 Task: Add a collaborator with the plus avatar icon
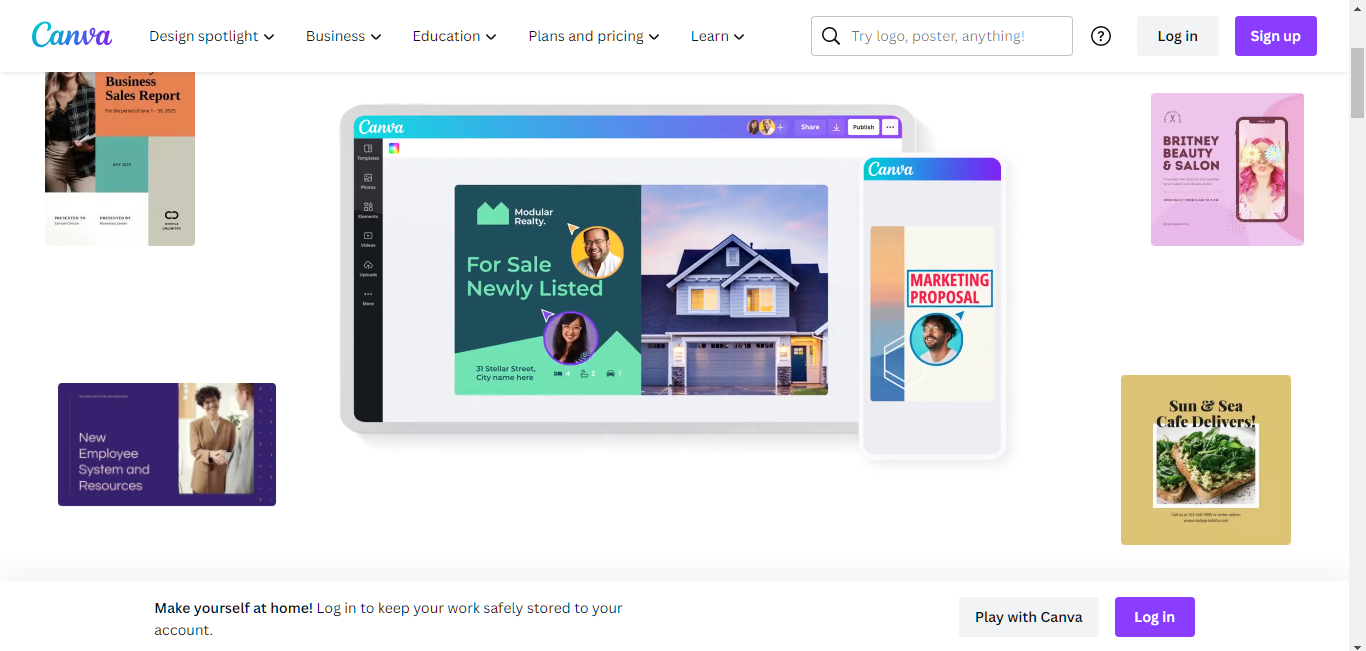pos(780,127)
